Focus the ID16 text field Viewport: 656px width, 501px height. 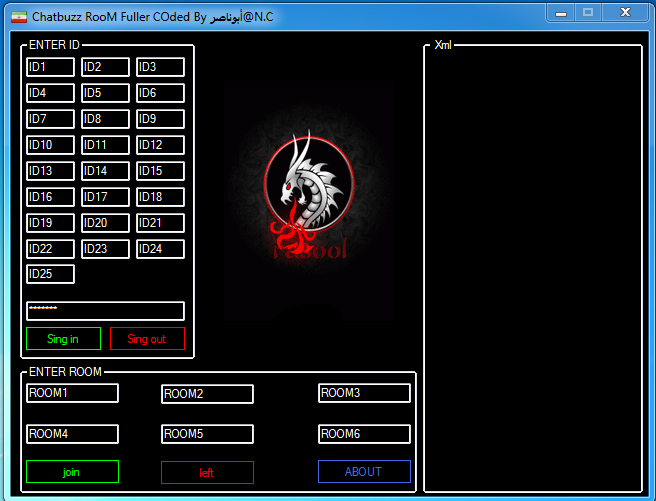[50, 197]
